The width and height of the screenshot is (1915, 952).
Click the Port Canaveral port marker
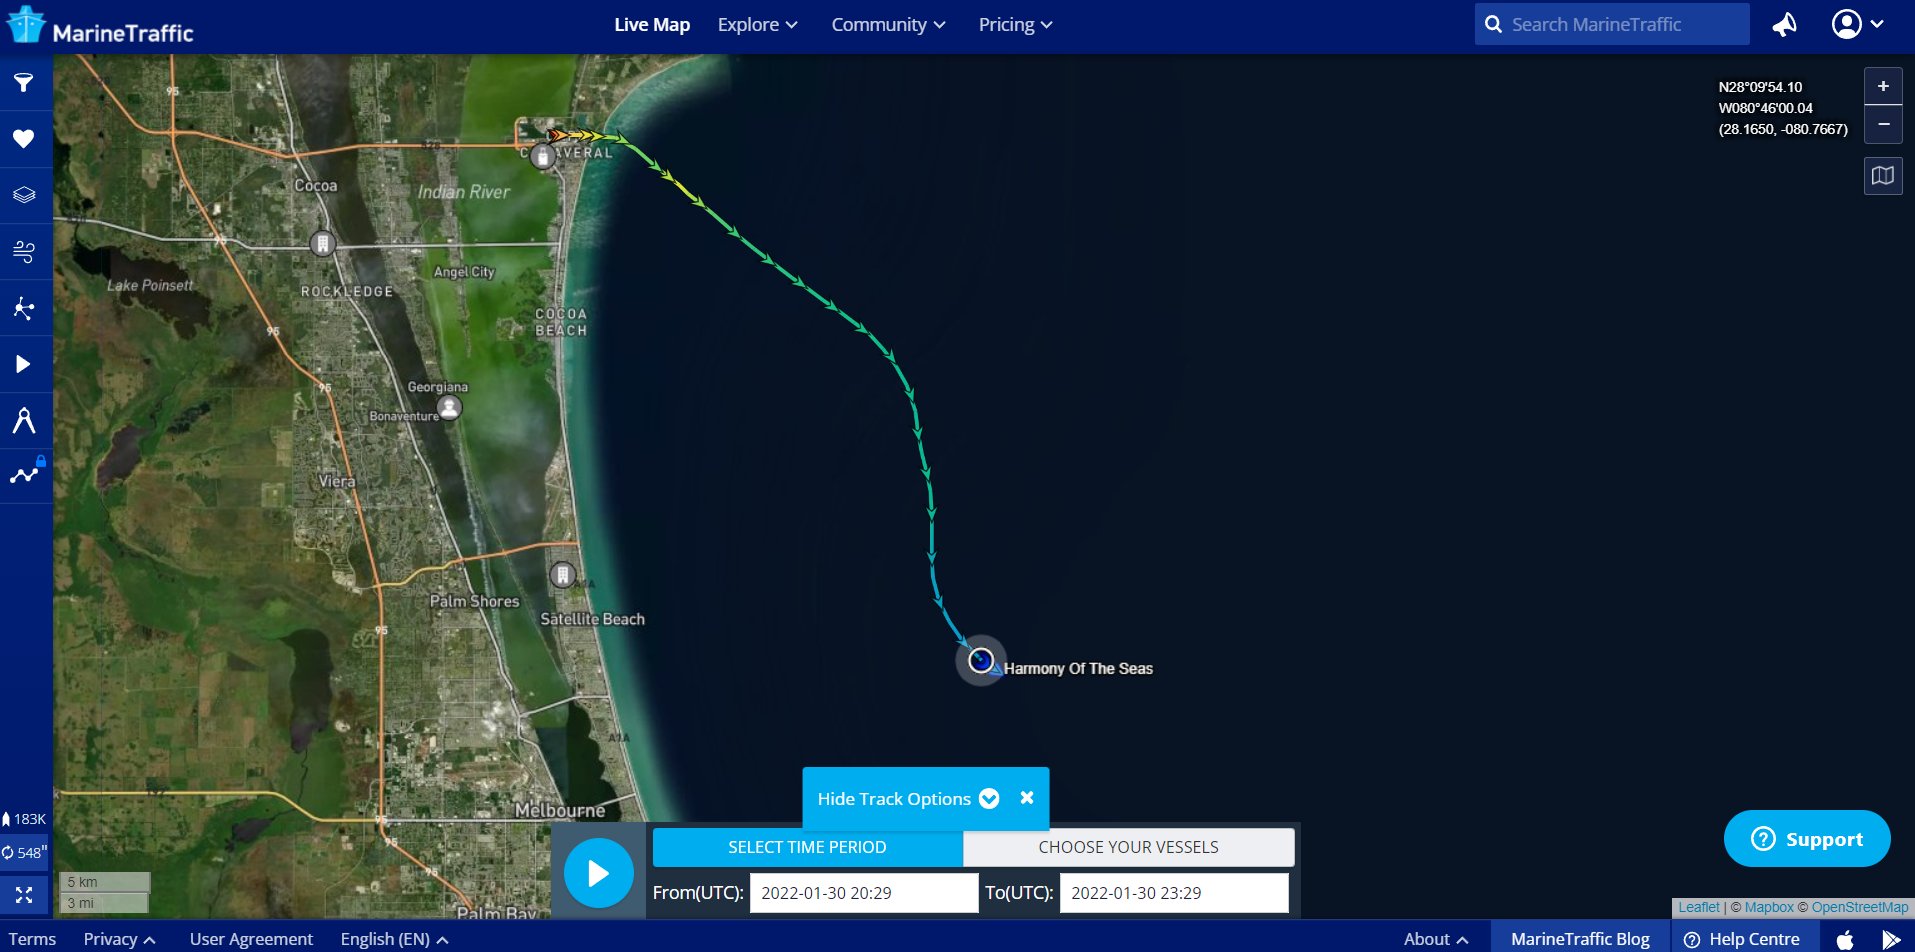point(542,157)
